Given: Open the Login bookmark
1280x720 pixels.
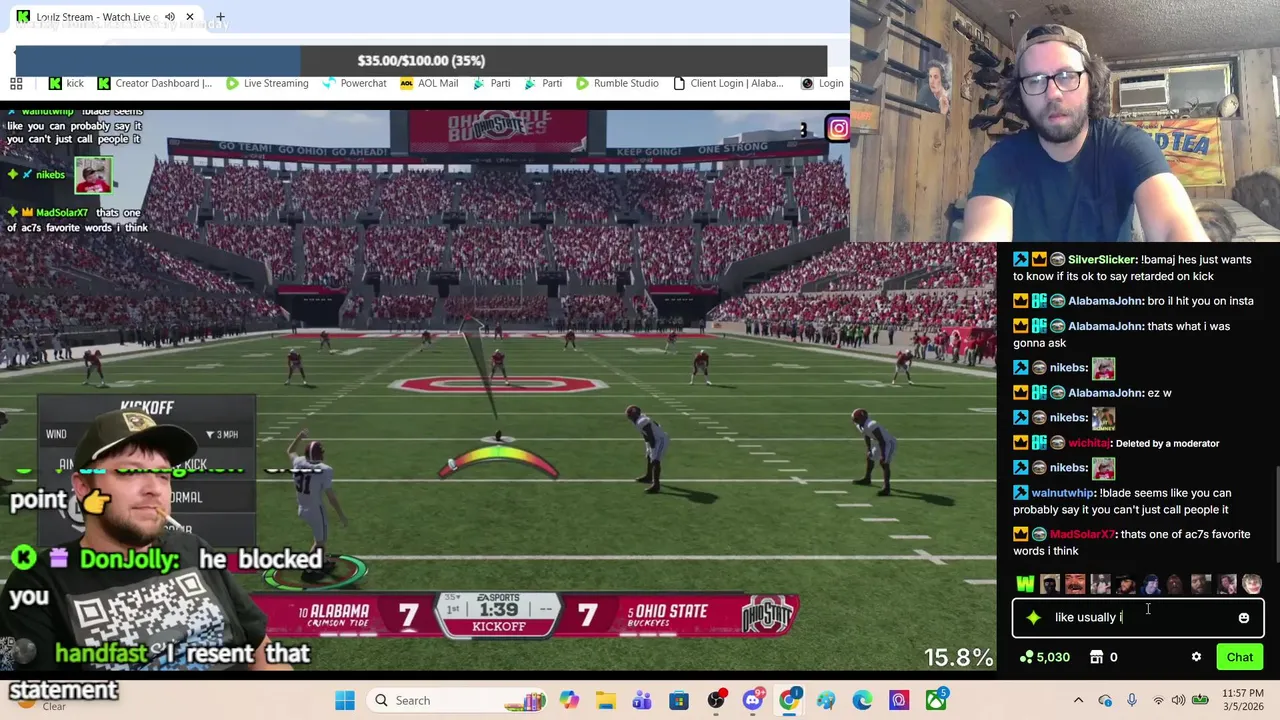Looking at the screenshot, I should pyautogui.click(x=822, y=83).
